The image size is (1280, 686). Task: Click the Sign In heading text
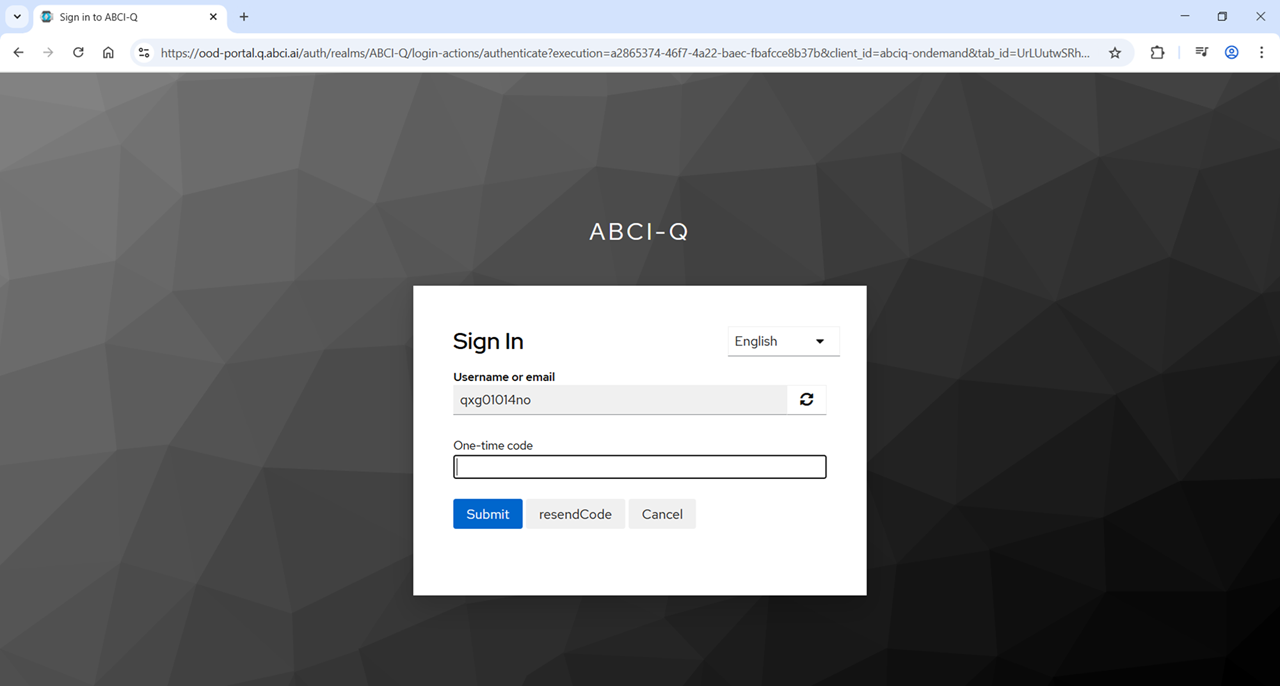(488, 341)
